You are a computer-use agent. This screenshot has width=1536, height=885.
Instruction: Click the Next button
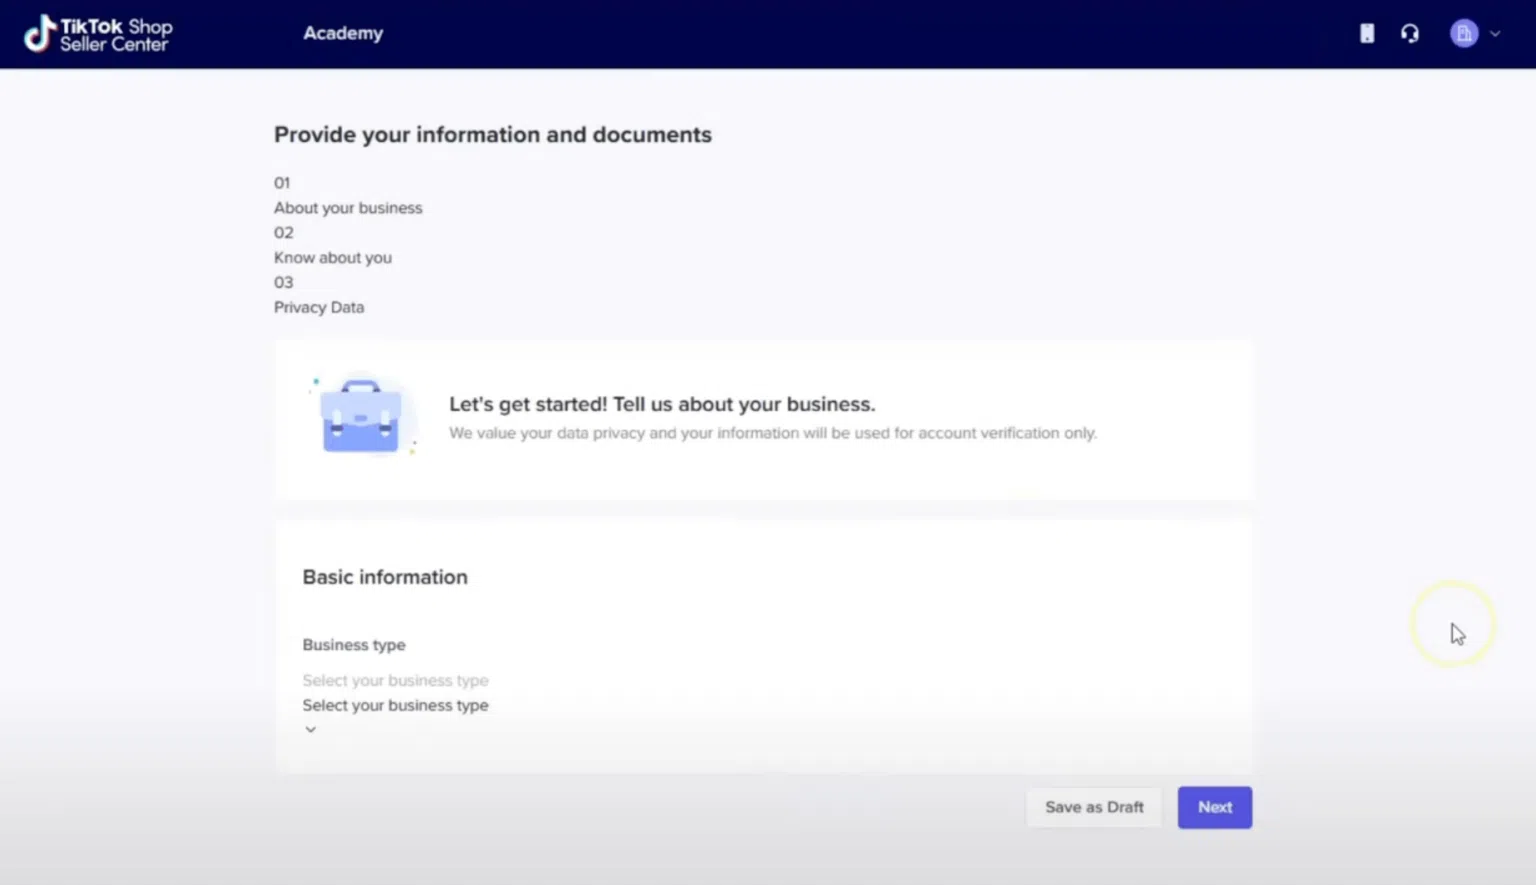pos(1215,807)
